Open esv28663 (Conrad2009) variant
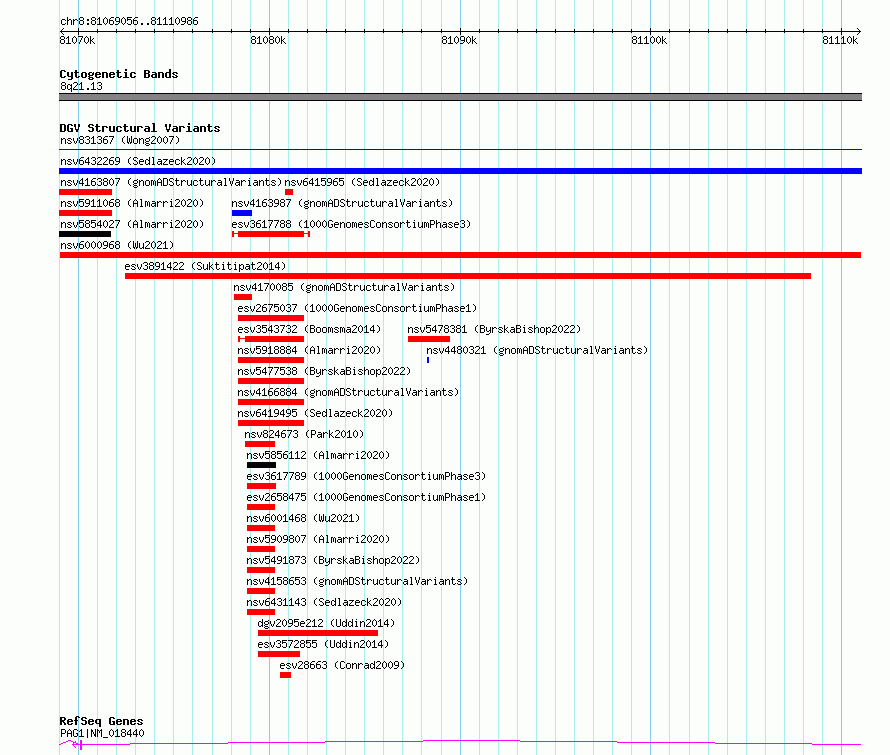This screenshot has width=890, height=755. 342,665
